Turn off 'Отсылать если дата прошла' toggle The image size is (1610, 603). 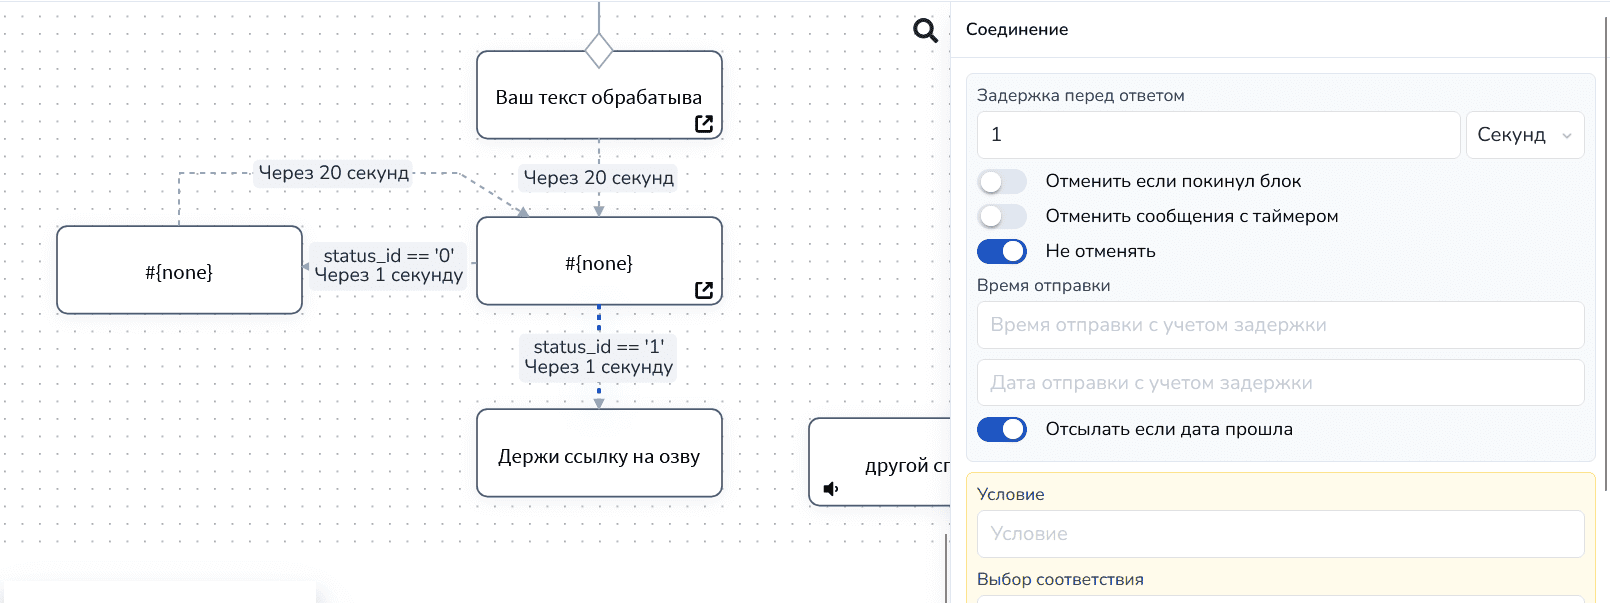click(x=1002, y=429)
